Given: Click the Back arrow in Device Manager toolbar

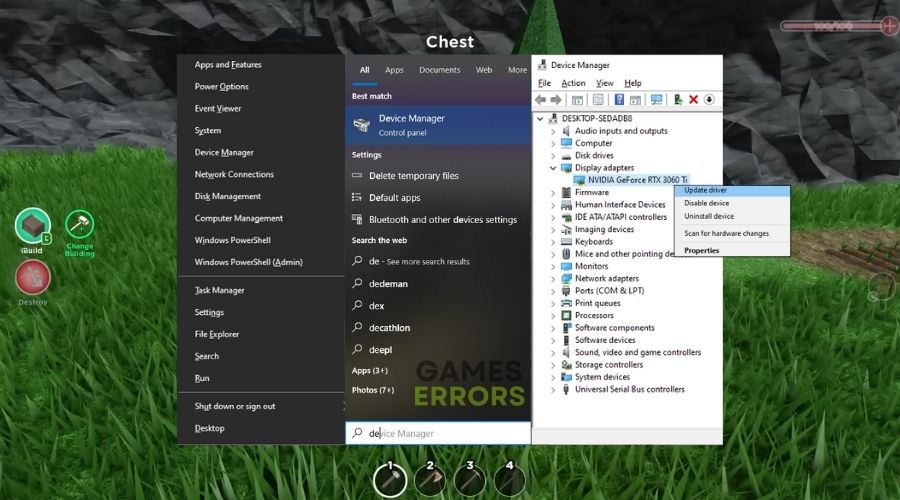Looking at the screenshot, I should [x=540, y=99].
